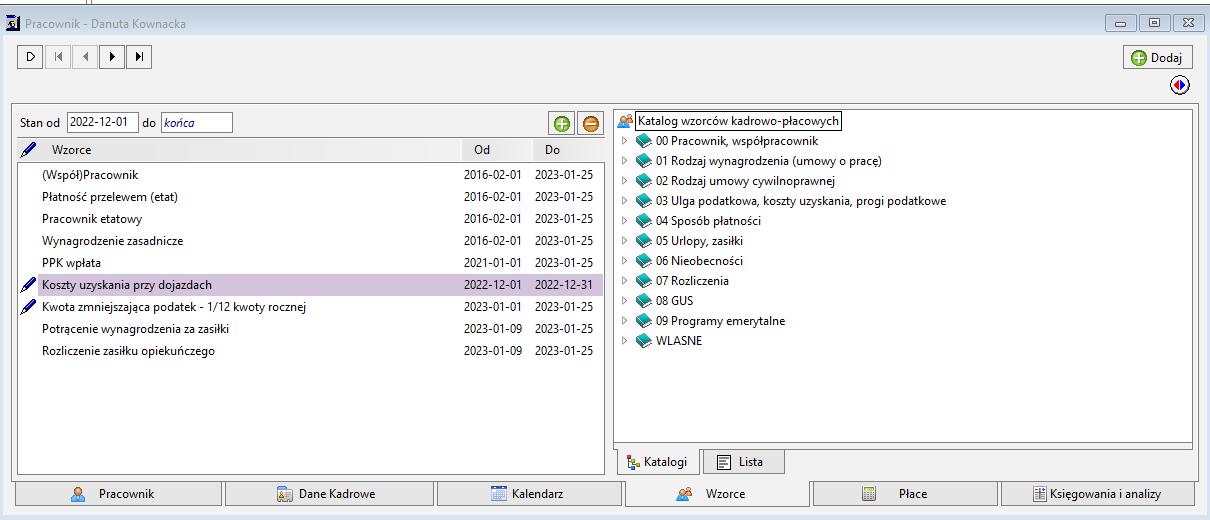The height and width of the screenshot is (520, 1210).
Task: Expand 00 Pracownik, współpracownik catalog node
Action: point(624,141)
